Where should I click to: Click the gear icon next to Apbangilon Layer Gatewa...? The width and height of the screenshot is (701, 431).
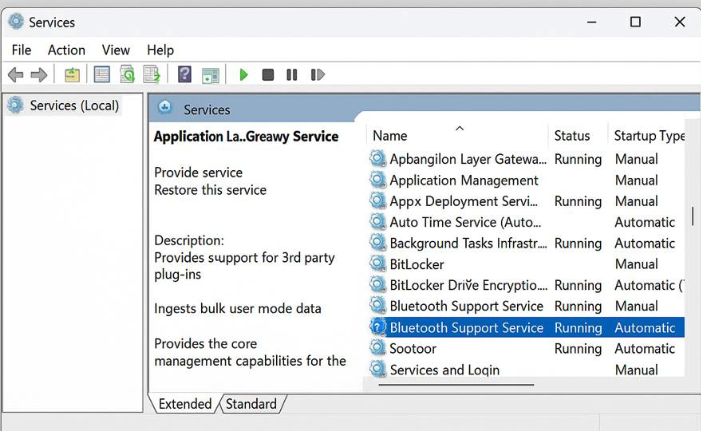[x=378, y=159]
